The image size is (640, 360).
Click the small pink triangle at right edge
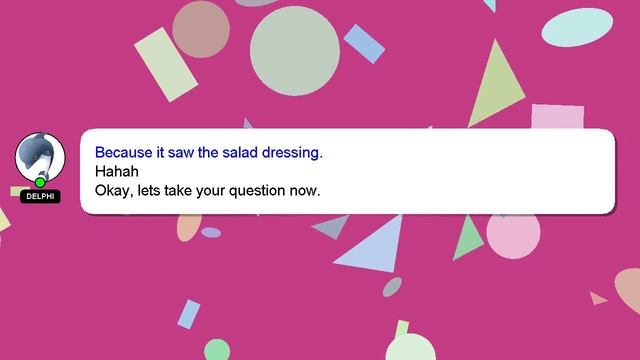(597, 298)
